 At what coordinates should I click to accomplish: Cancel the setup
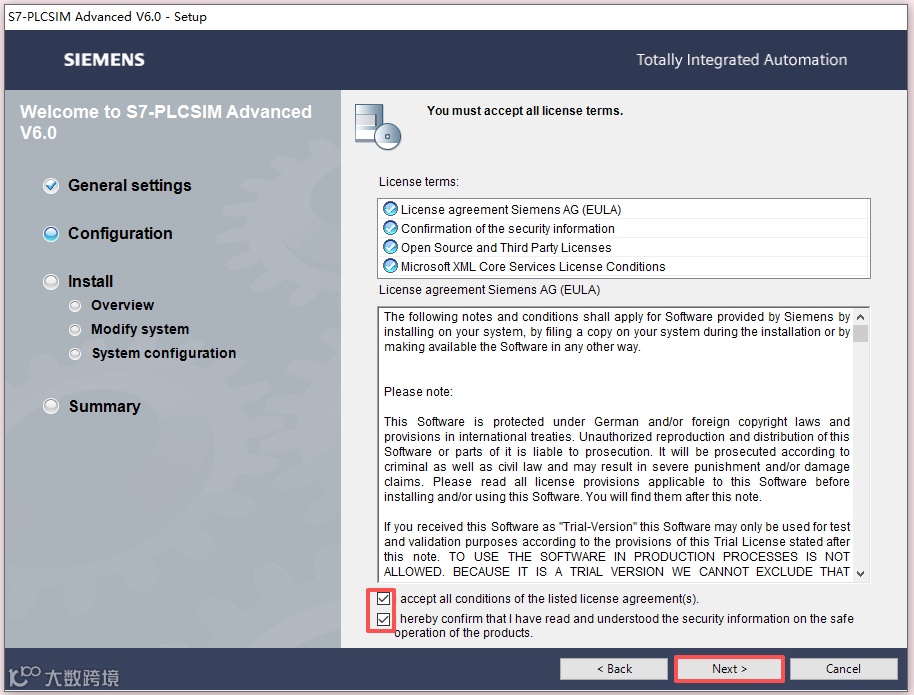point(843,669)
